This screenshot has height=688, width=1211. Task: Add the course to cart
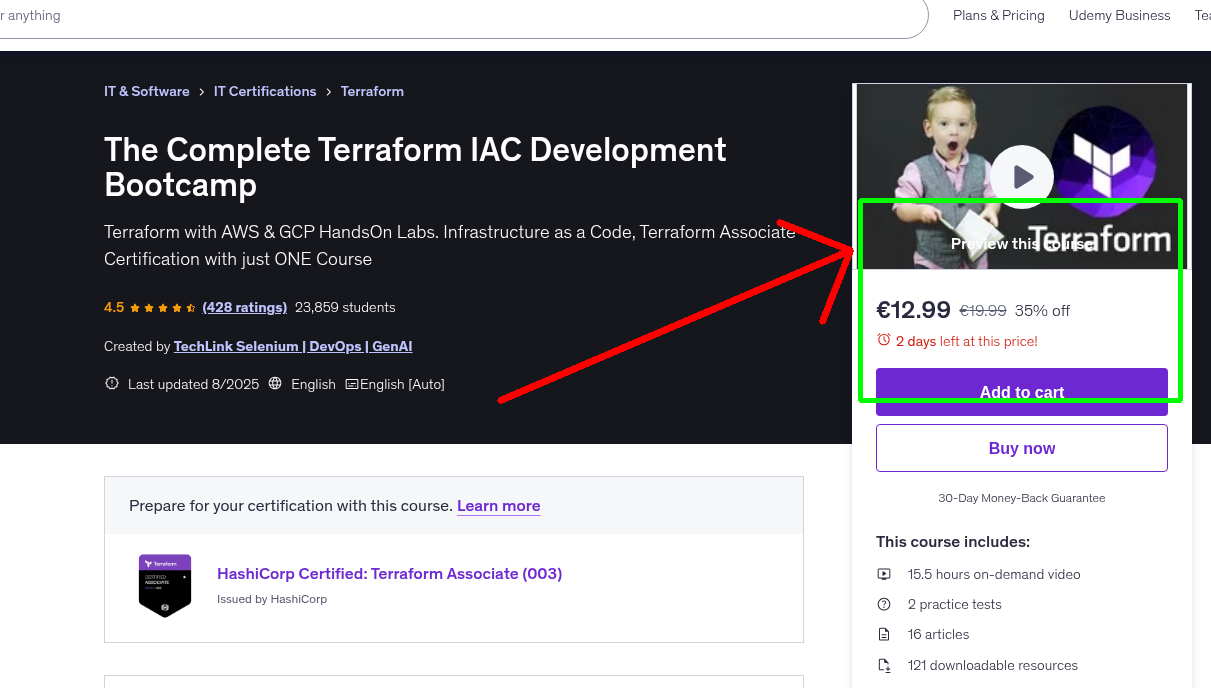point(1021,392)
